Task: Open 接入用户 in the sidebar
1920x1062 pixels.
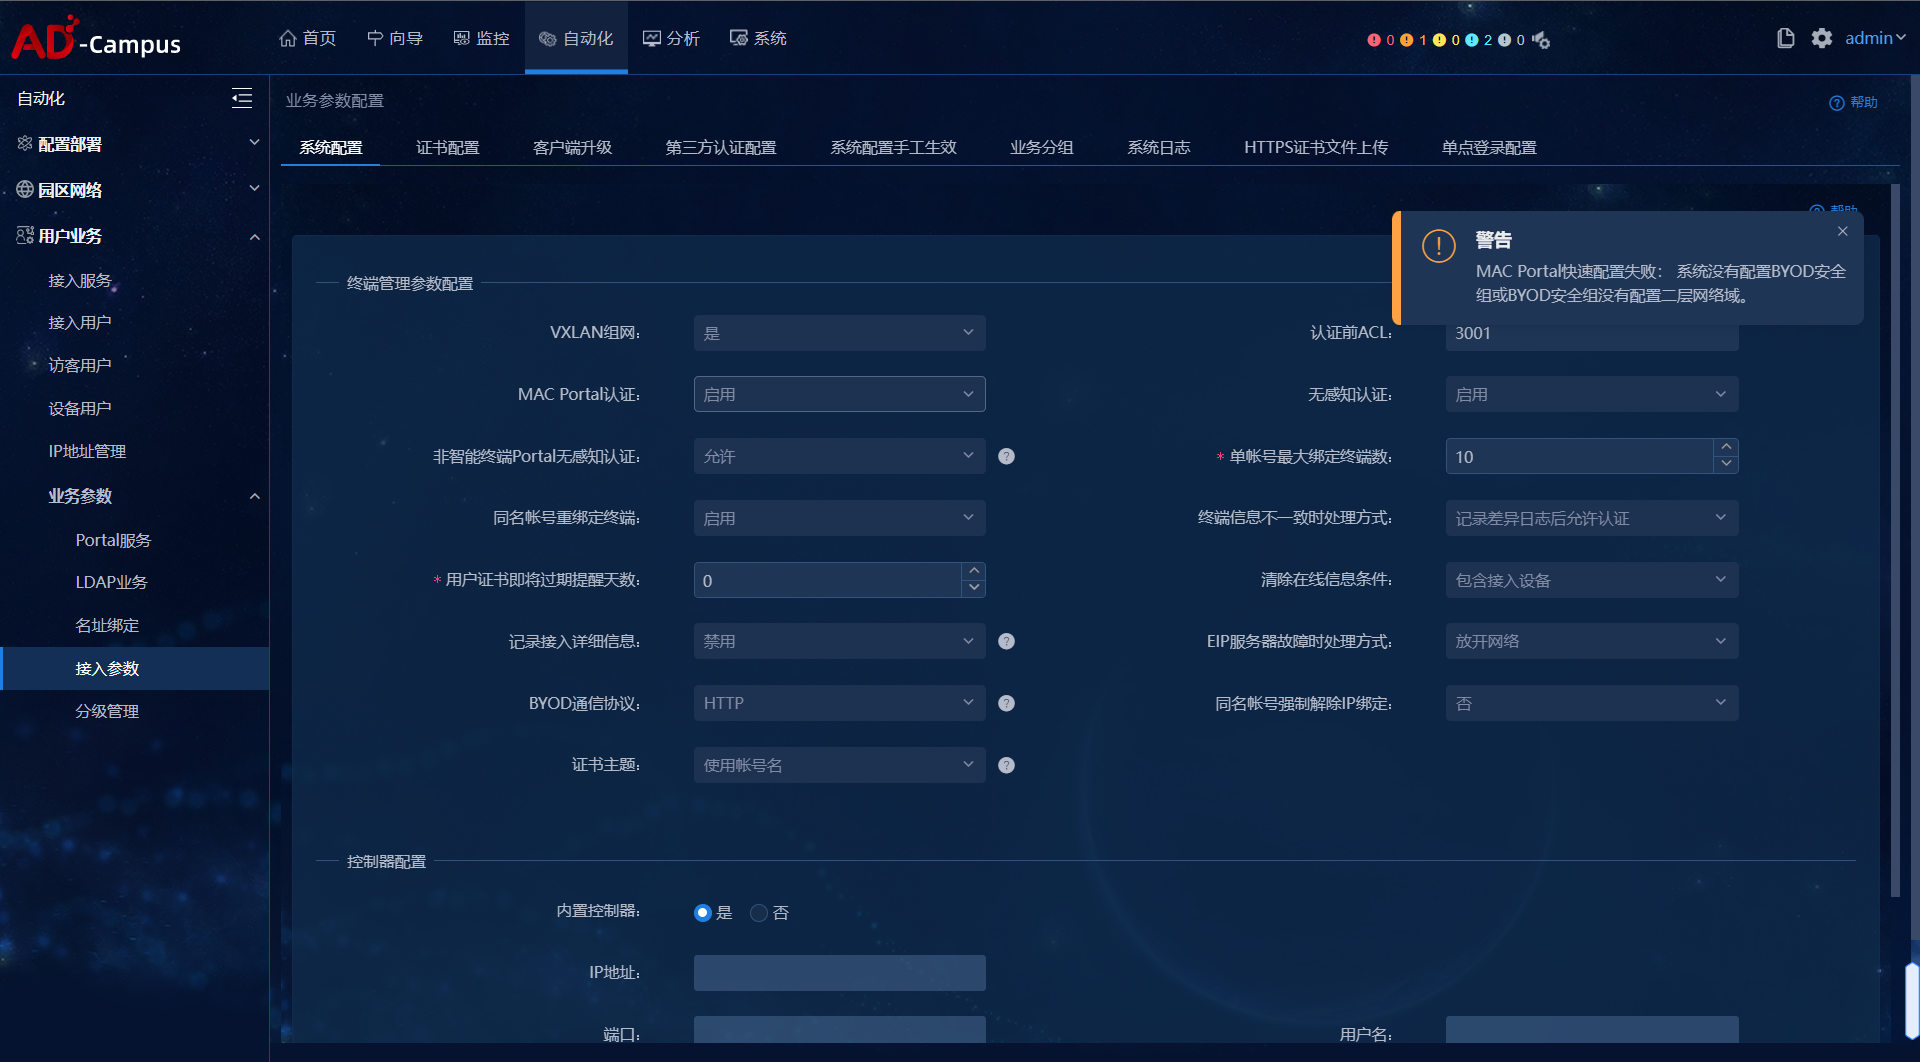Action: [80, 323]
